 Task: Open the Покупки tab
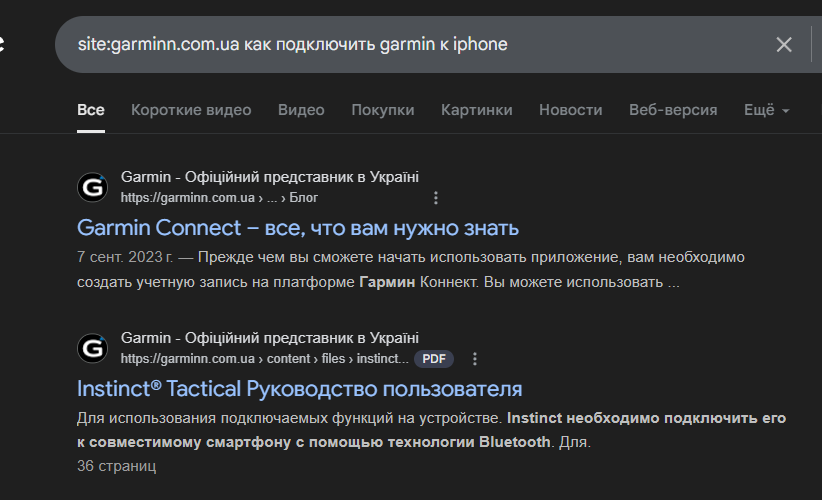tap(383, 110)
